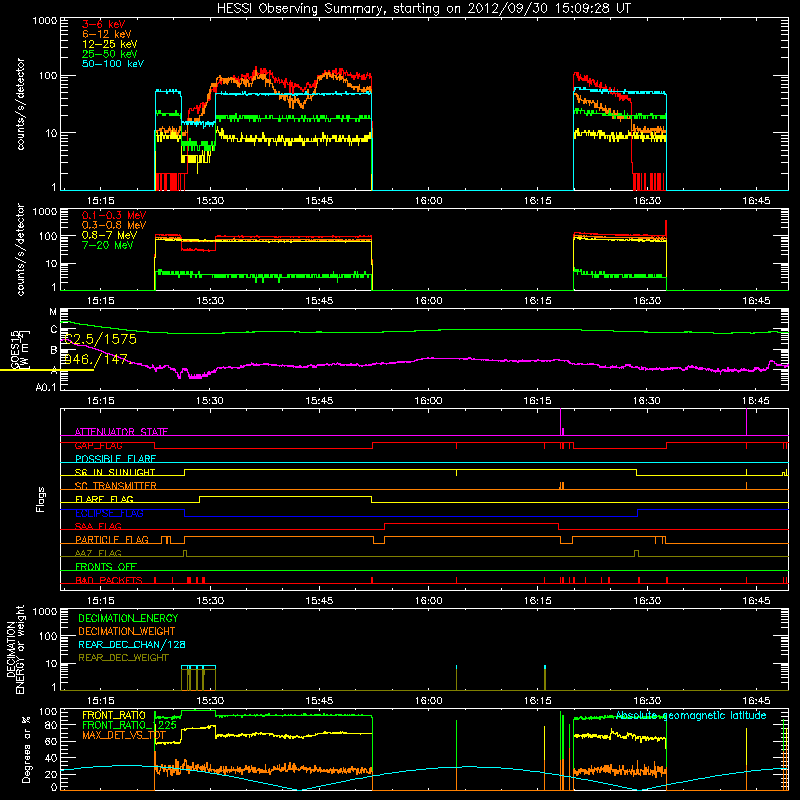Image resolution: width=800 pixels, height=800 pixels.
Task: Click the 15:45 time label under Flags panel
Action: (x=319, y=601)
